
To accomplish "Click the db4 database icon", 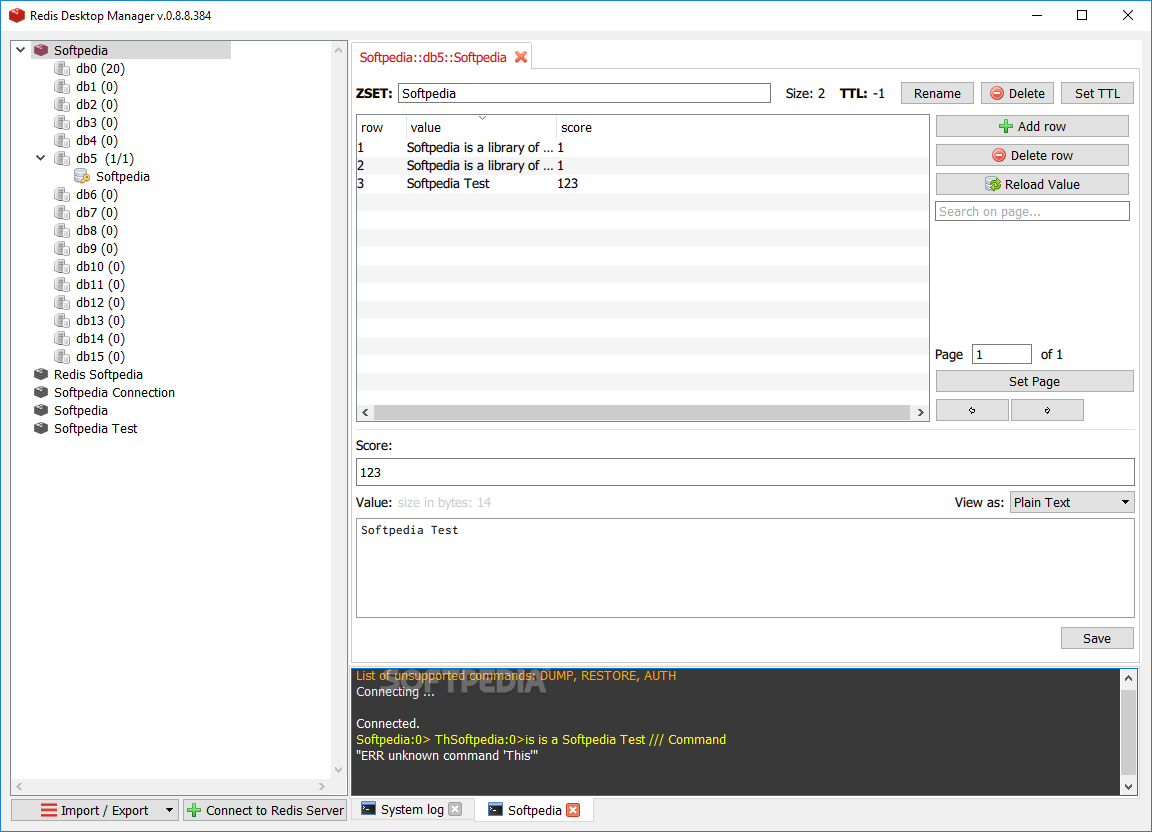I will tap(62, 140).
